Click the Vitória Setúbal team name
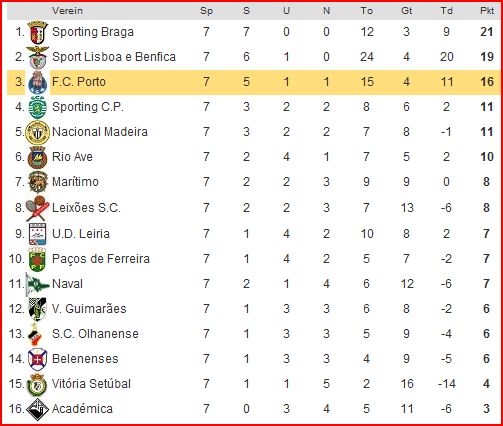This screenshot has height=426, width=503. click(91, 384)
